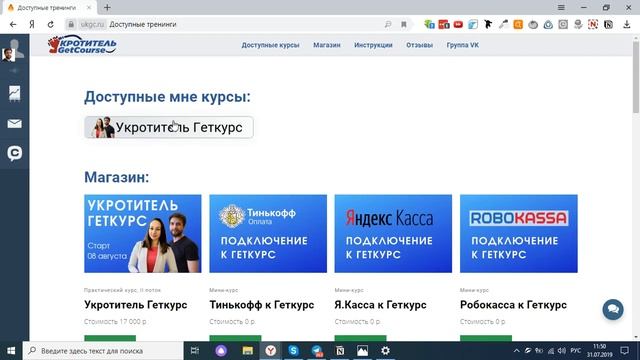Open Инструкции menu item
Screen dimensions: 640x360
(373, 45)
